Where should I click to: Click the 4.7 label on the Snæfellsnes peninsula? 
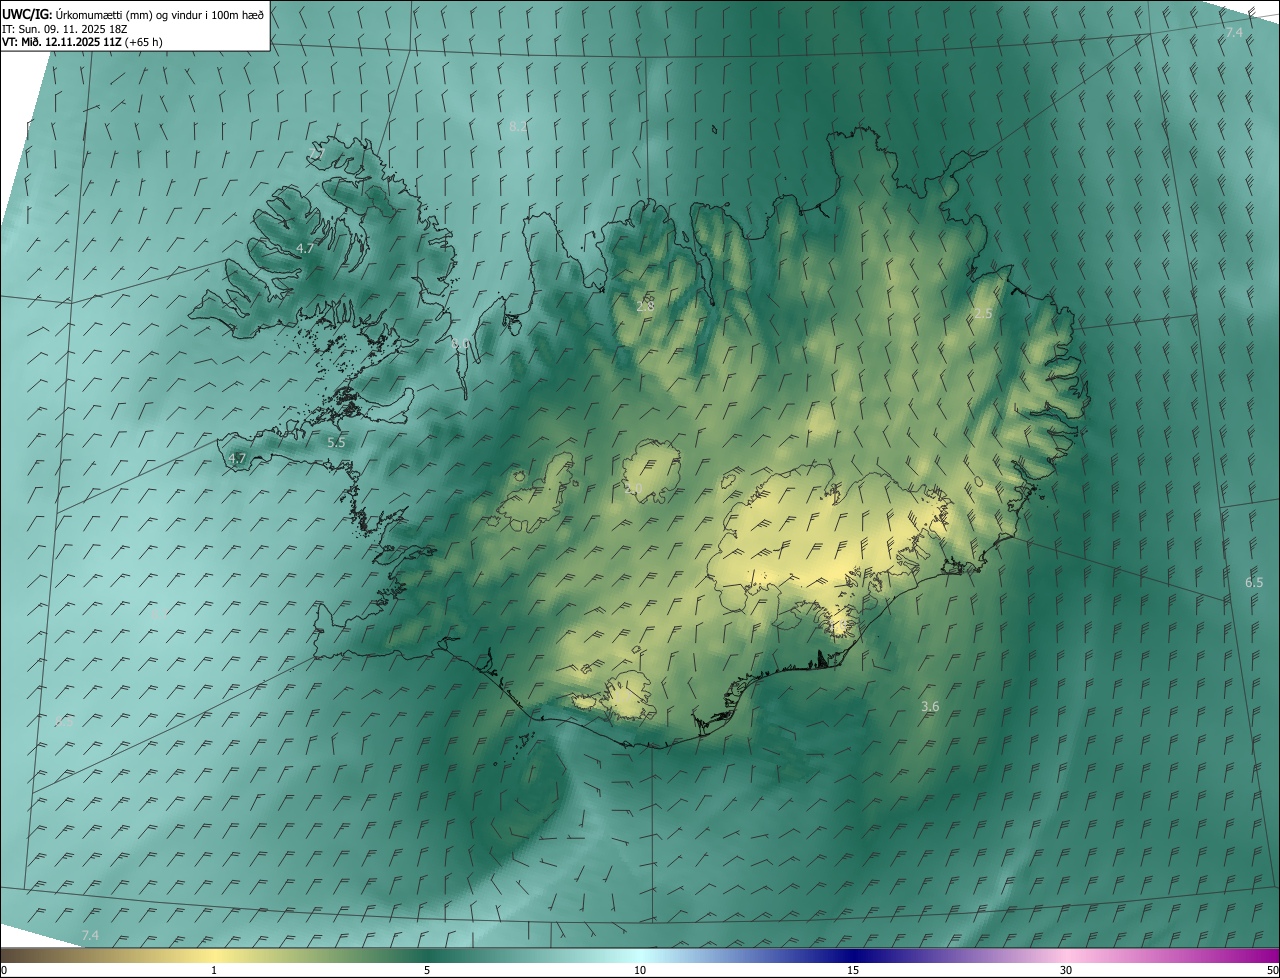tap(237, 459)
